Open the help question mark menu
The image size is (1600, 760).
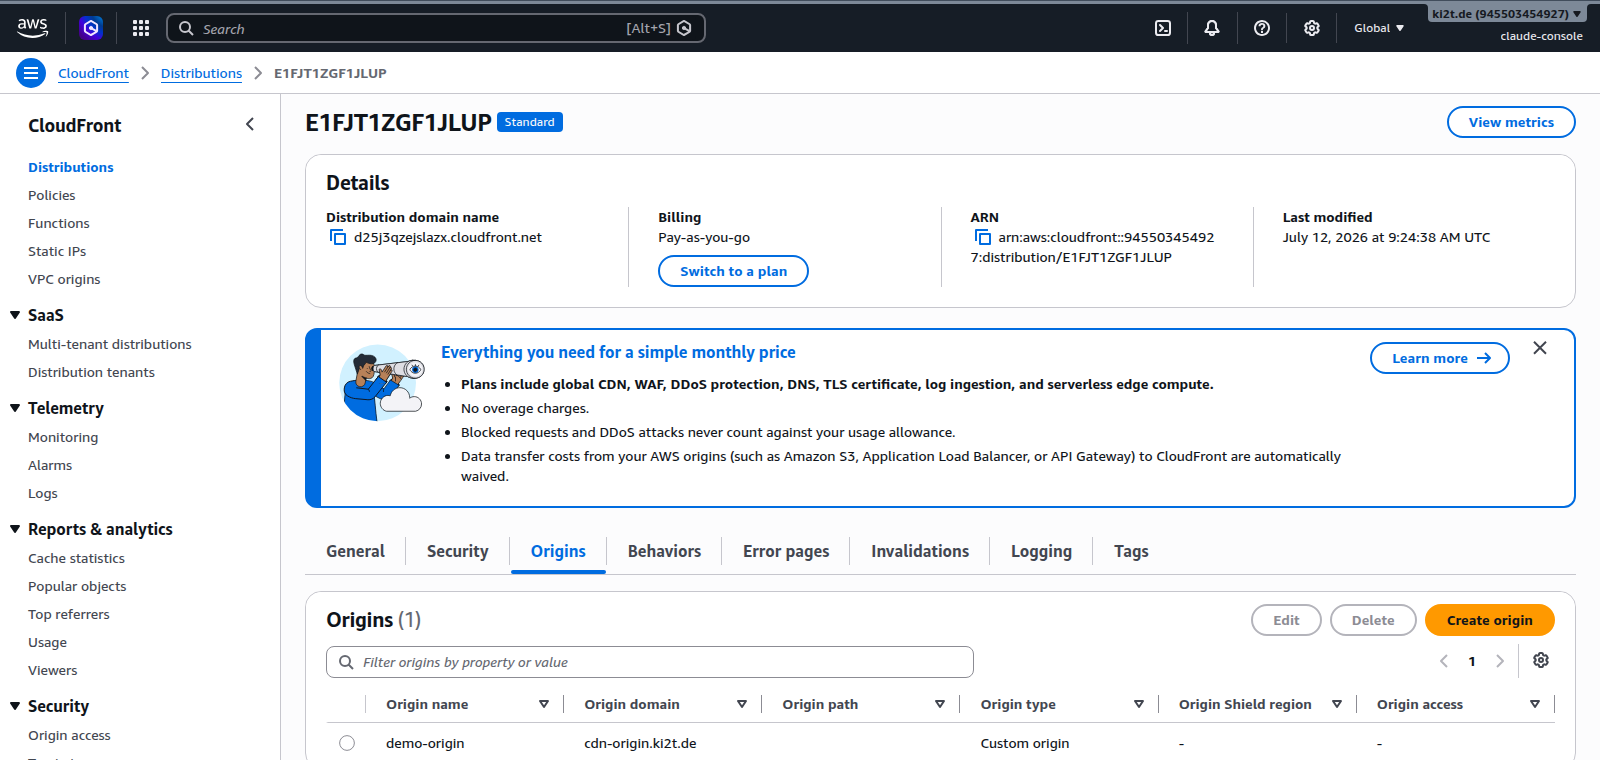coord(1262,28)
